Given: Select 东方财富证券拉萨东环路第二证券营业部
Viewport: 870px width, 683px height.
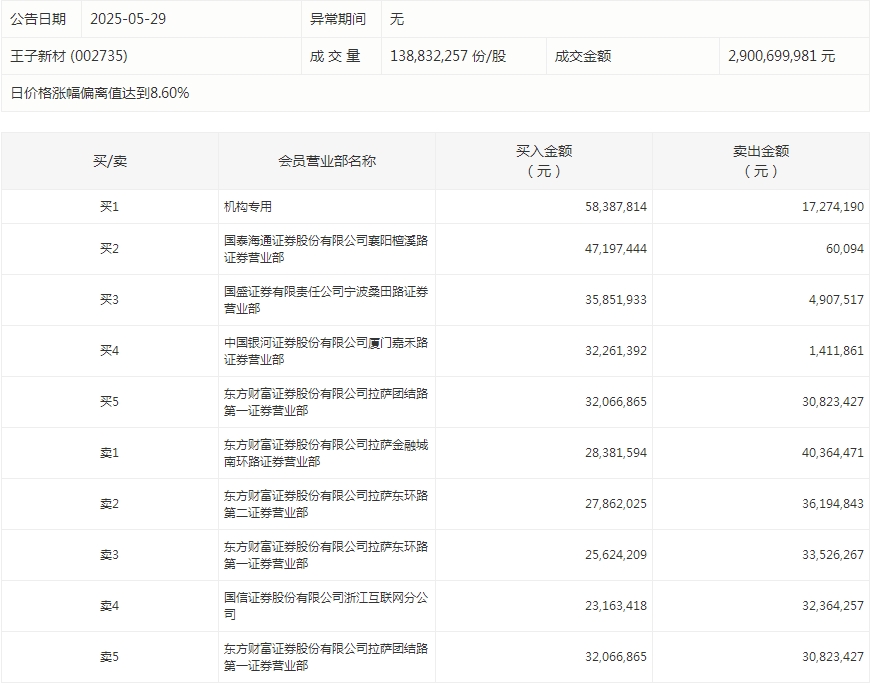Looking at the screenshot, I should (x=326, y=504).
